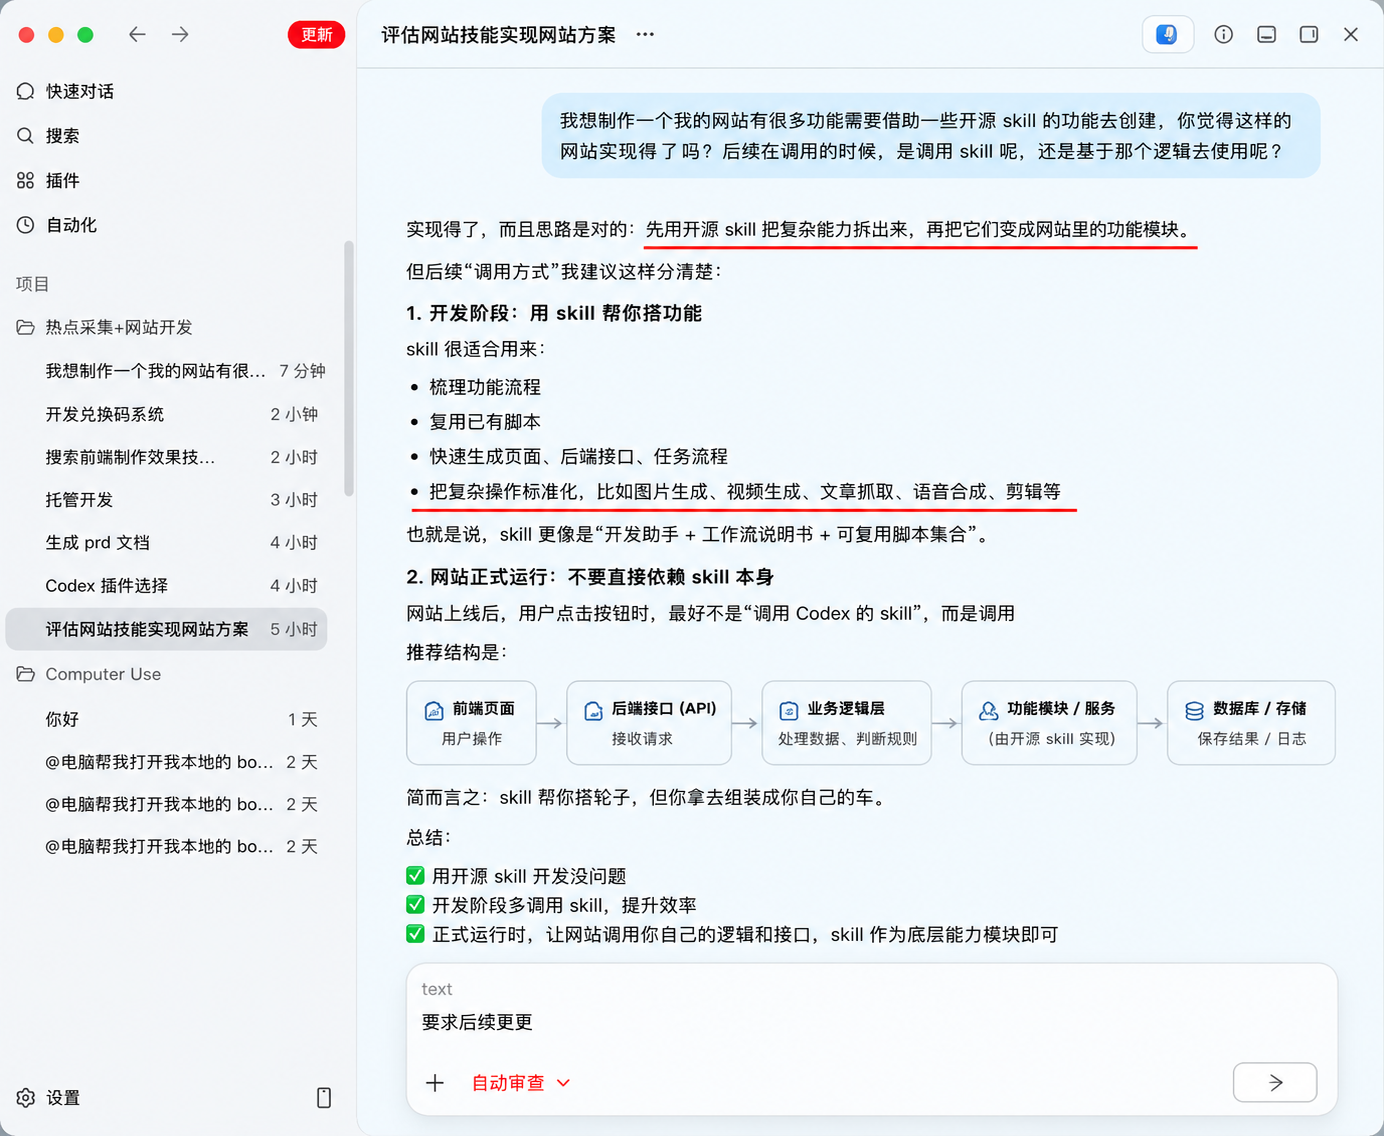The image size is (1384, 1136).
Task: Click the send arrow button
Action: [x=1275, y=1082]
